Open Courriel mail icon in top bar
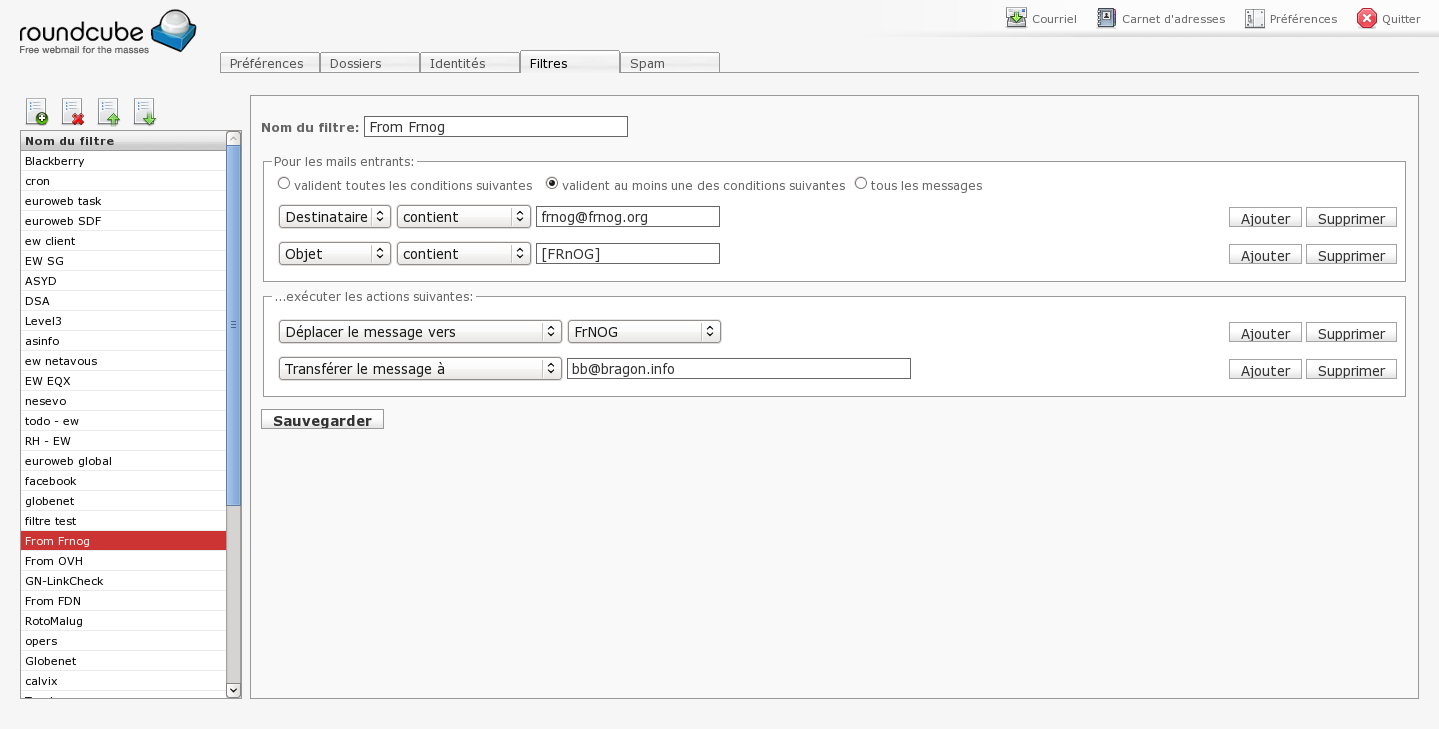 click(x=1016, y=18)
